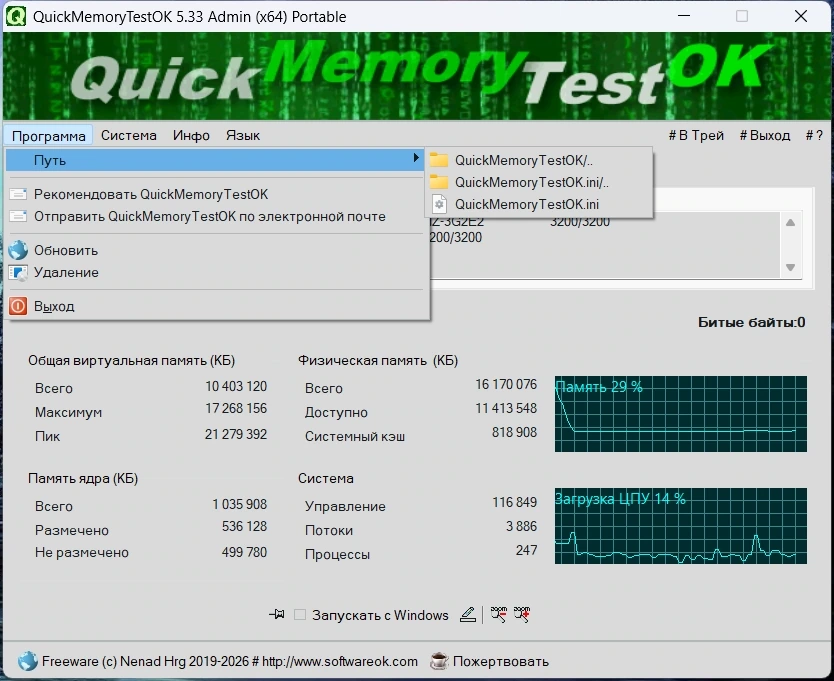Screen dimensions: 834x681
Task: Click the Пик value 21 279 392
Action: [236, 434]
